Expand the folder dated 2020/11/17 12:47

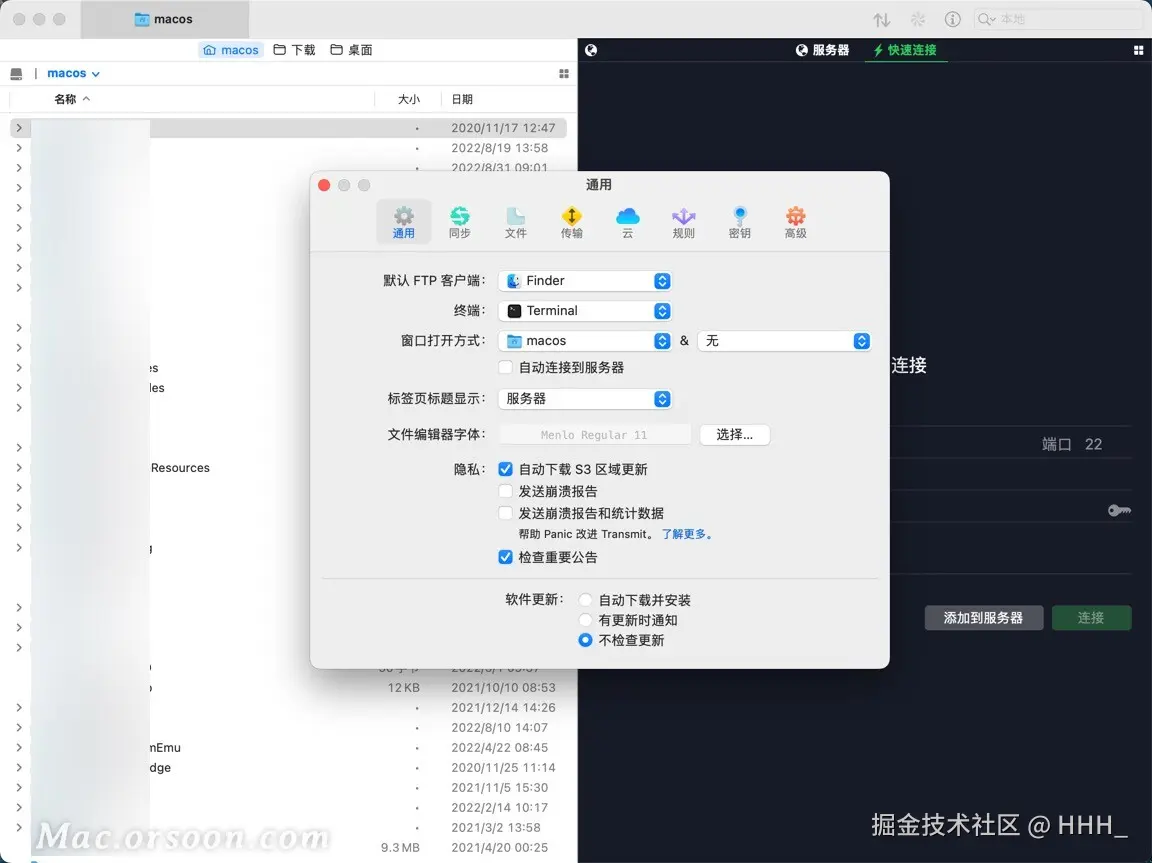pos(19,128)
